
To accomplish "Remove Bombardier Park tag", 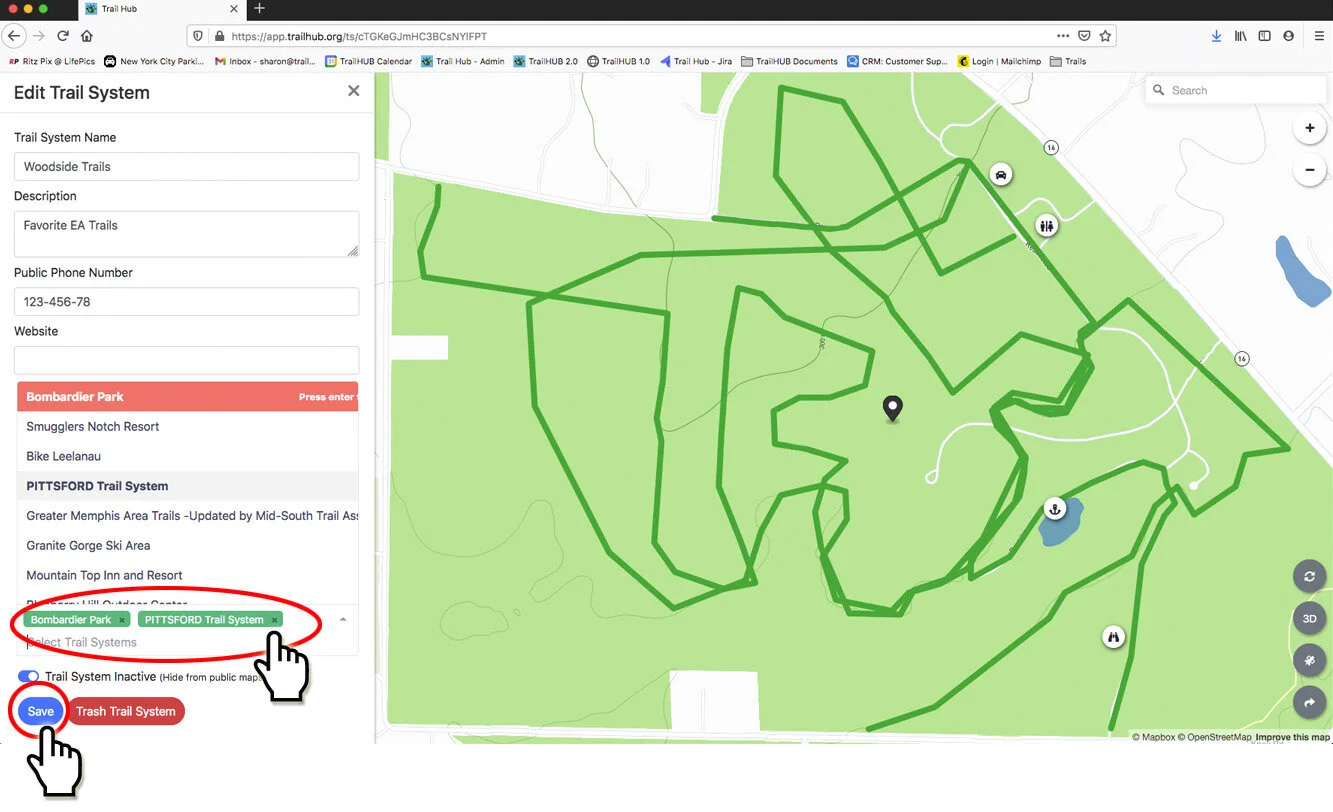I will 122,620.
